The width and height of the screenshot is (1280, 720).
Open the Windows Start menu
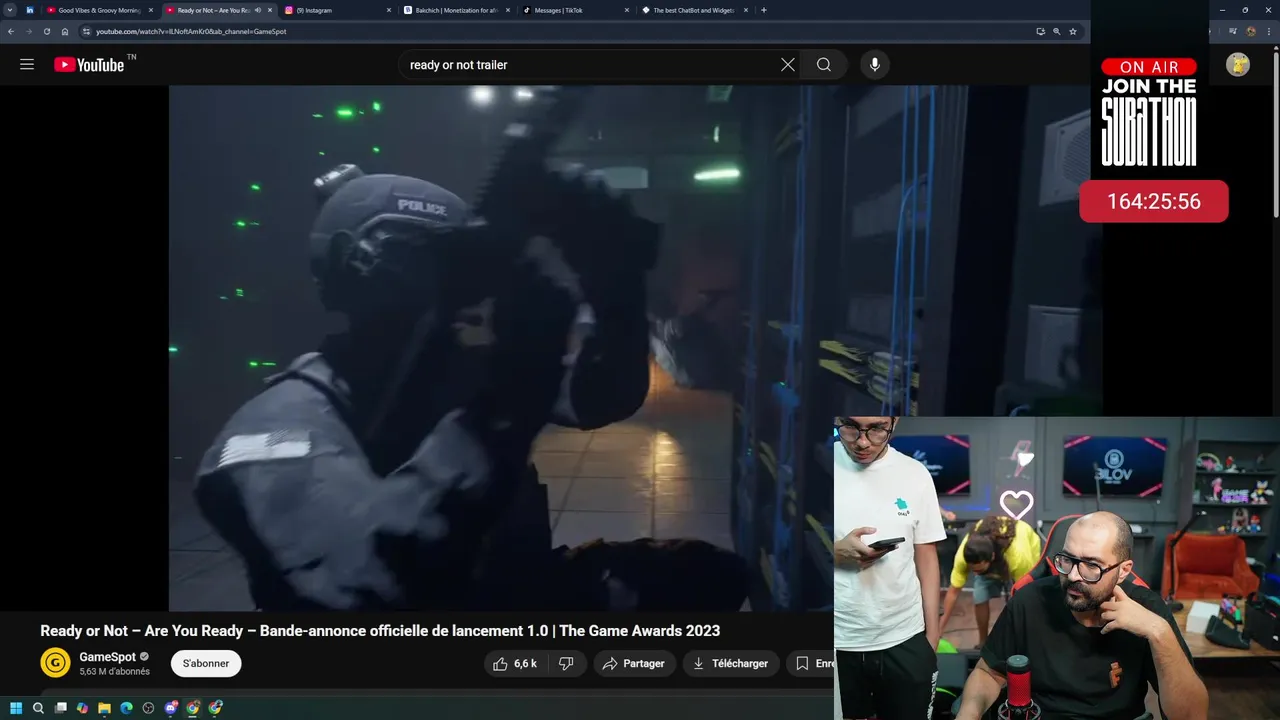(16, 708)
